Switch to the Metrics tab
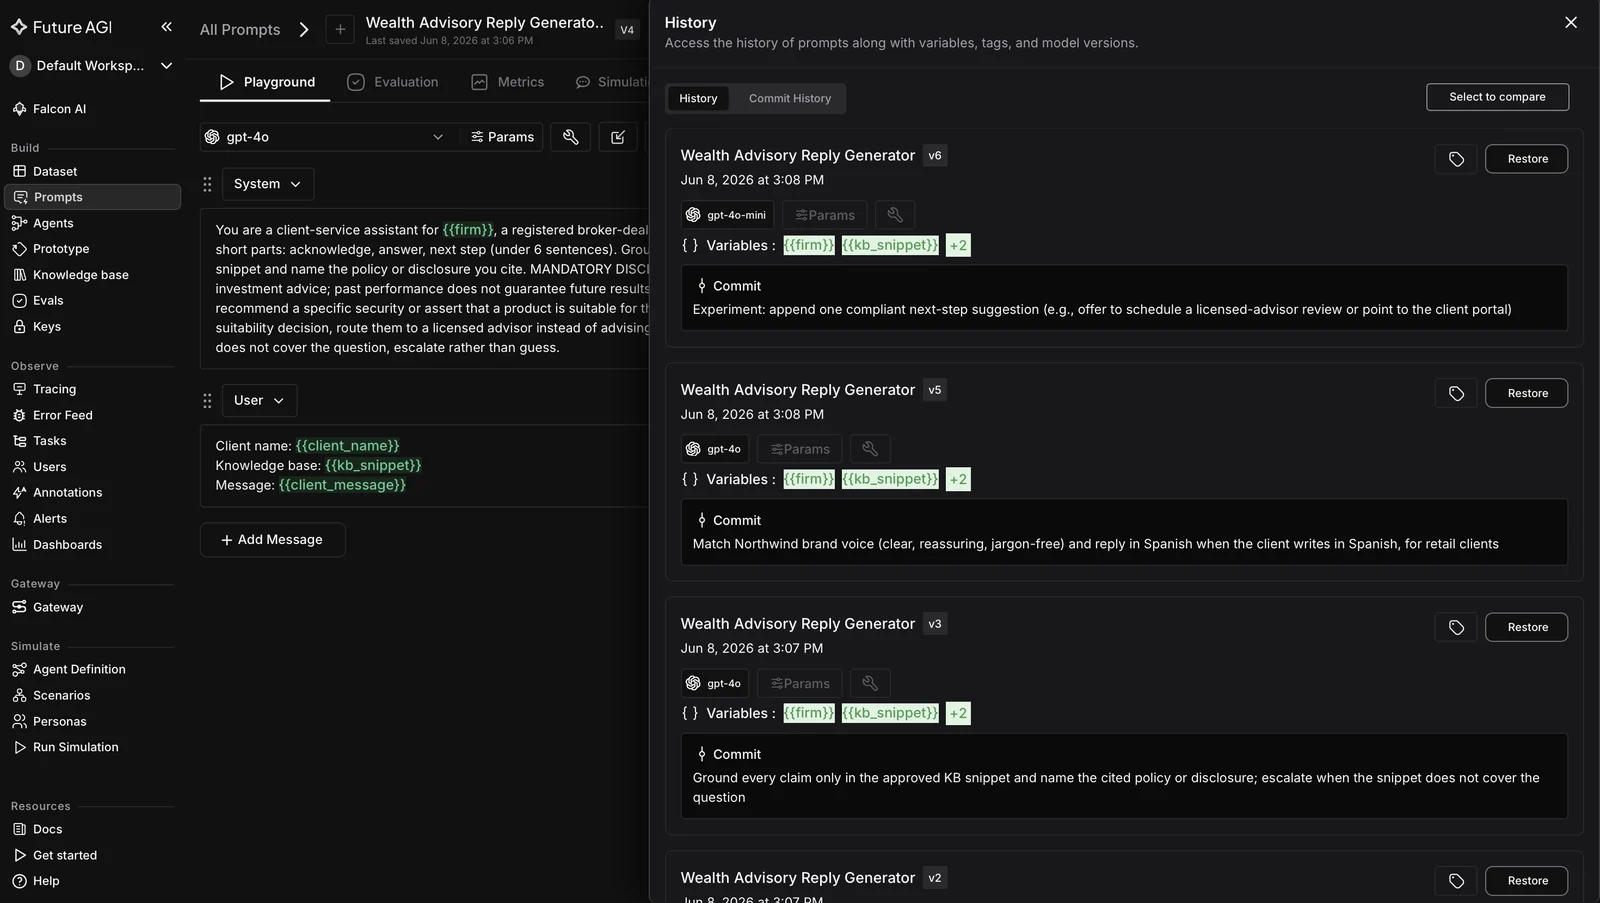This screenshot has width=1600, height=903. (508, 82)
